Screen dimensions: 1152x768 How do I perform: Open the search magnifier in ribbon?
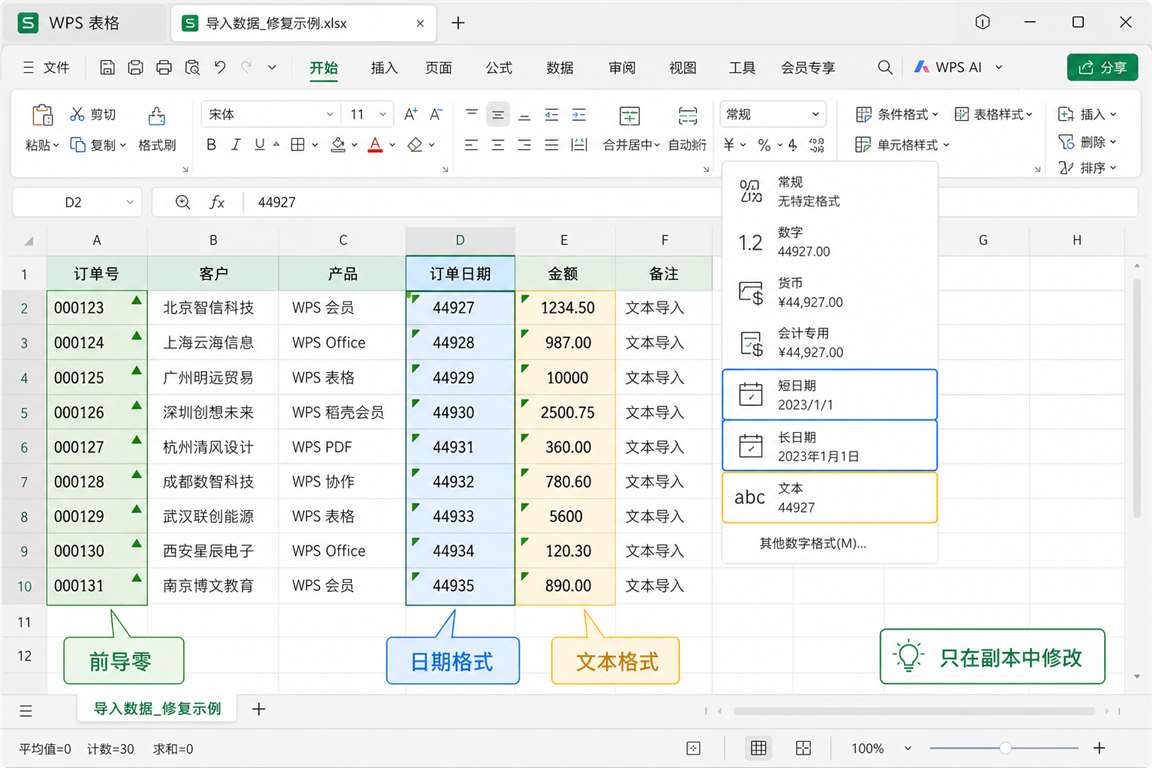pos(885,68)
